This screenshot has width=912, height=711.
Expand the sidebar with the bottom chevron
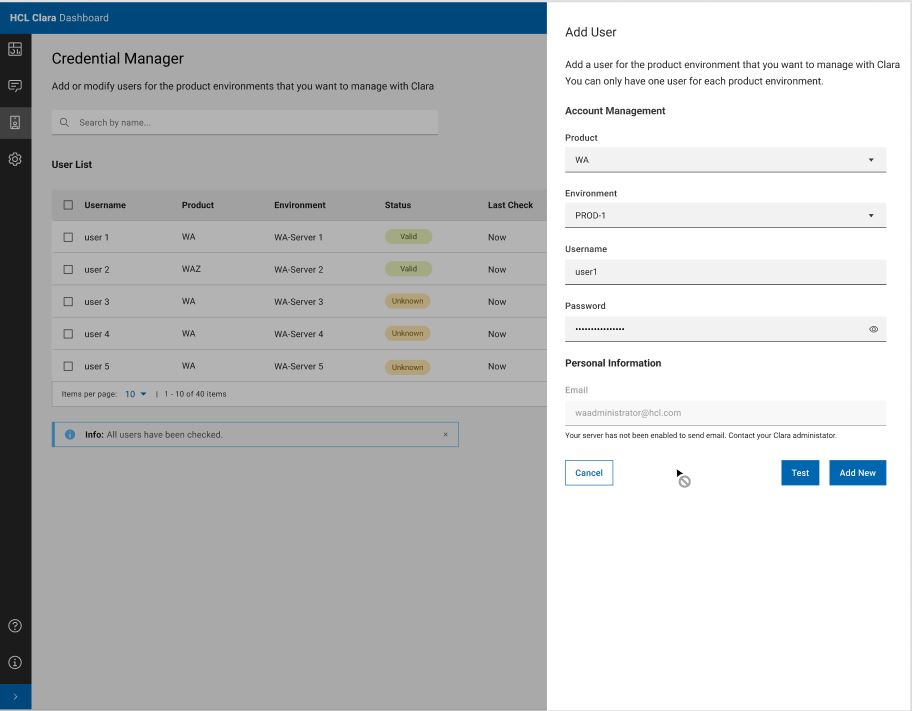(15, 696)
